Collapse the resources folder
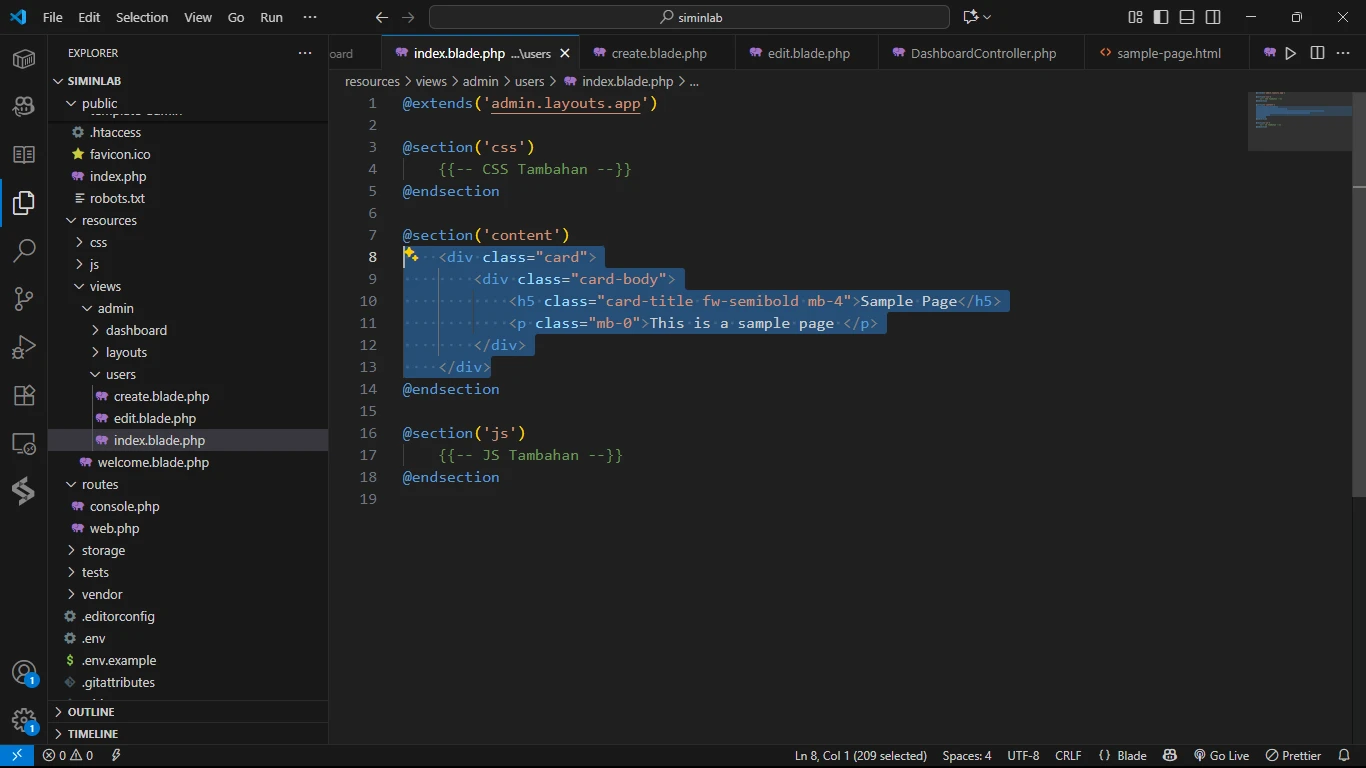Image resolution: width=1366 pixels, height=768 pixels. pos(109,220)
